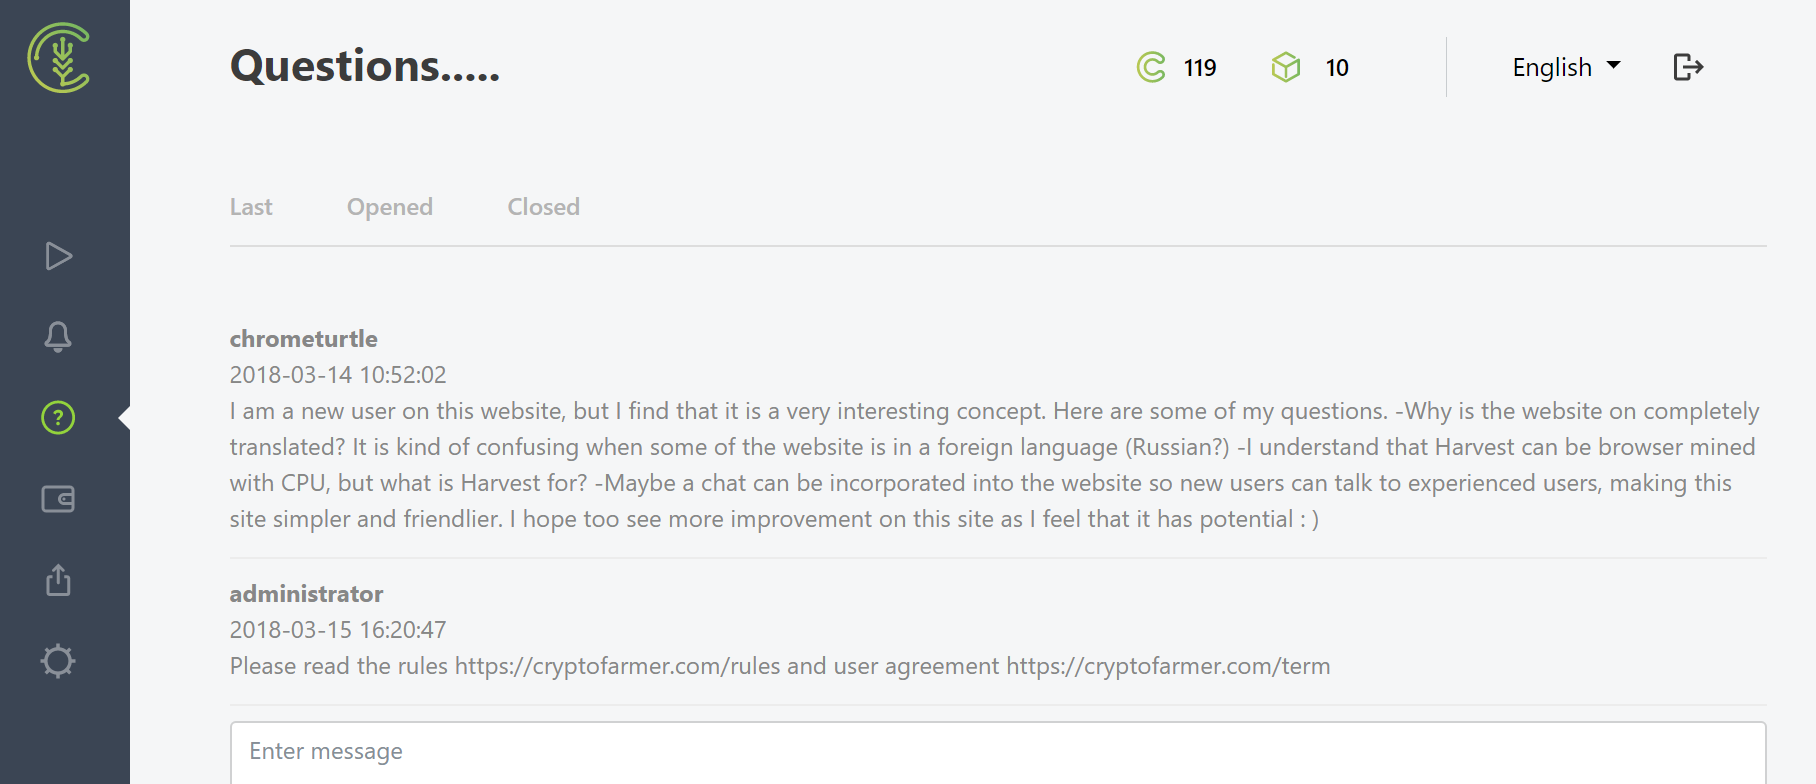Click the username chrometurtle
Screen dimensions: 1816x784
tap(303, 339)
